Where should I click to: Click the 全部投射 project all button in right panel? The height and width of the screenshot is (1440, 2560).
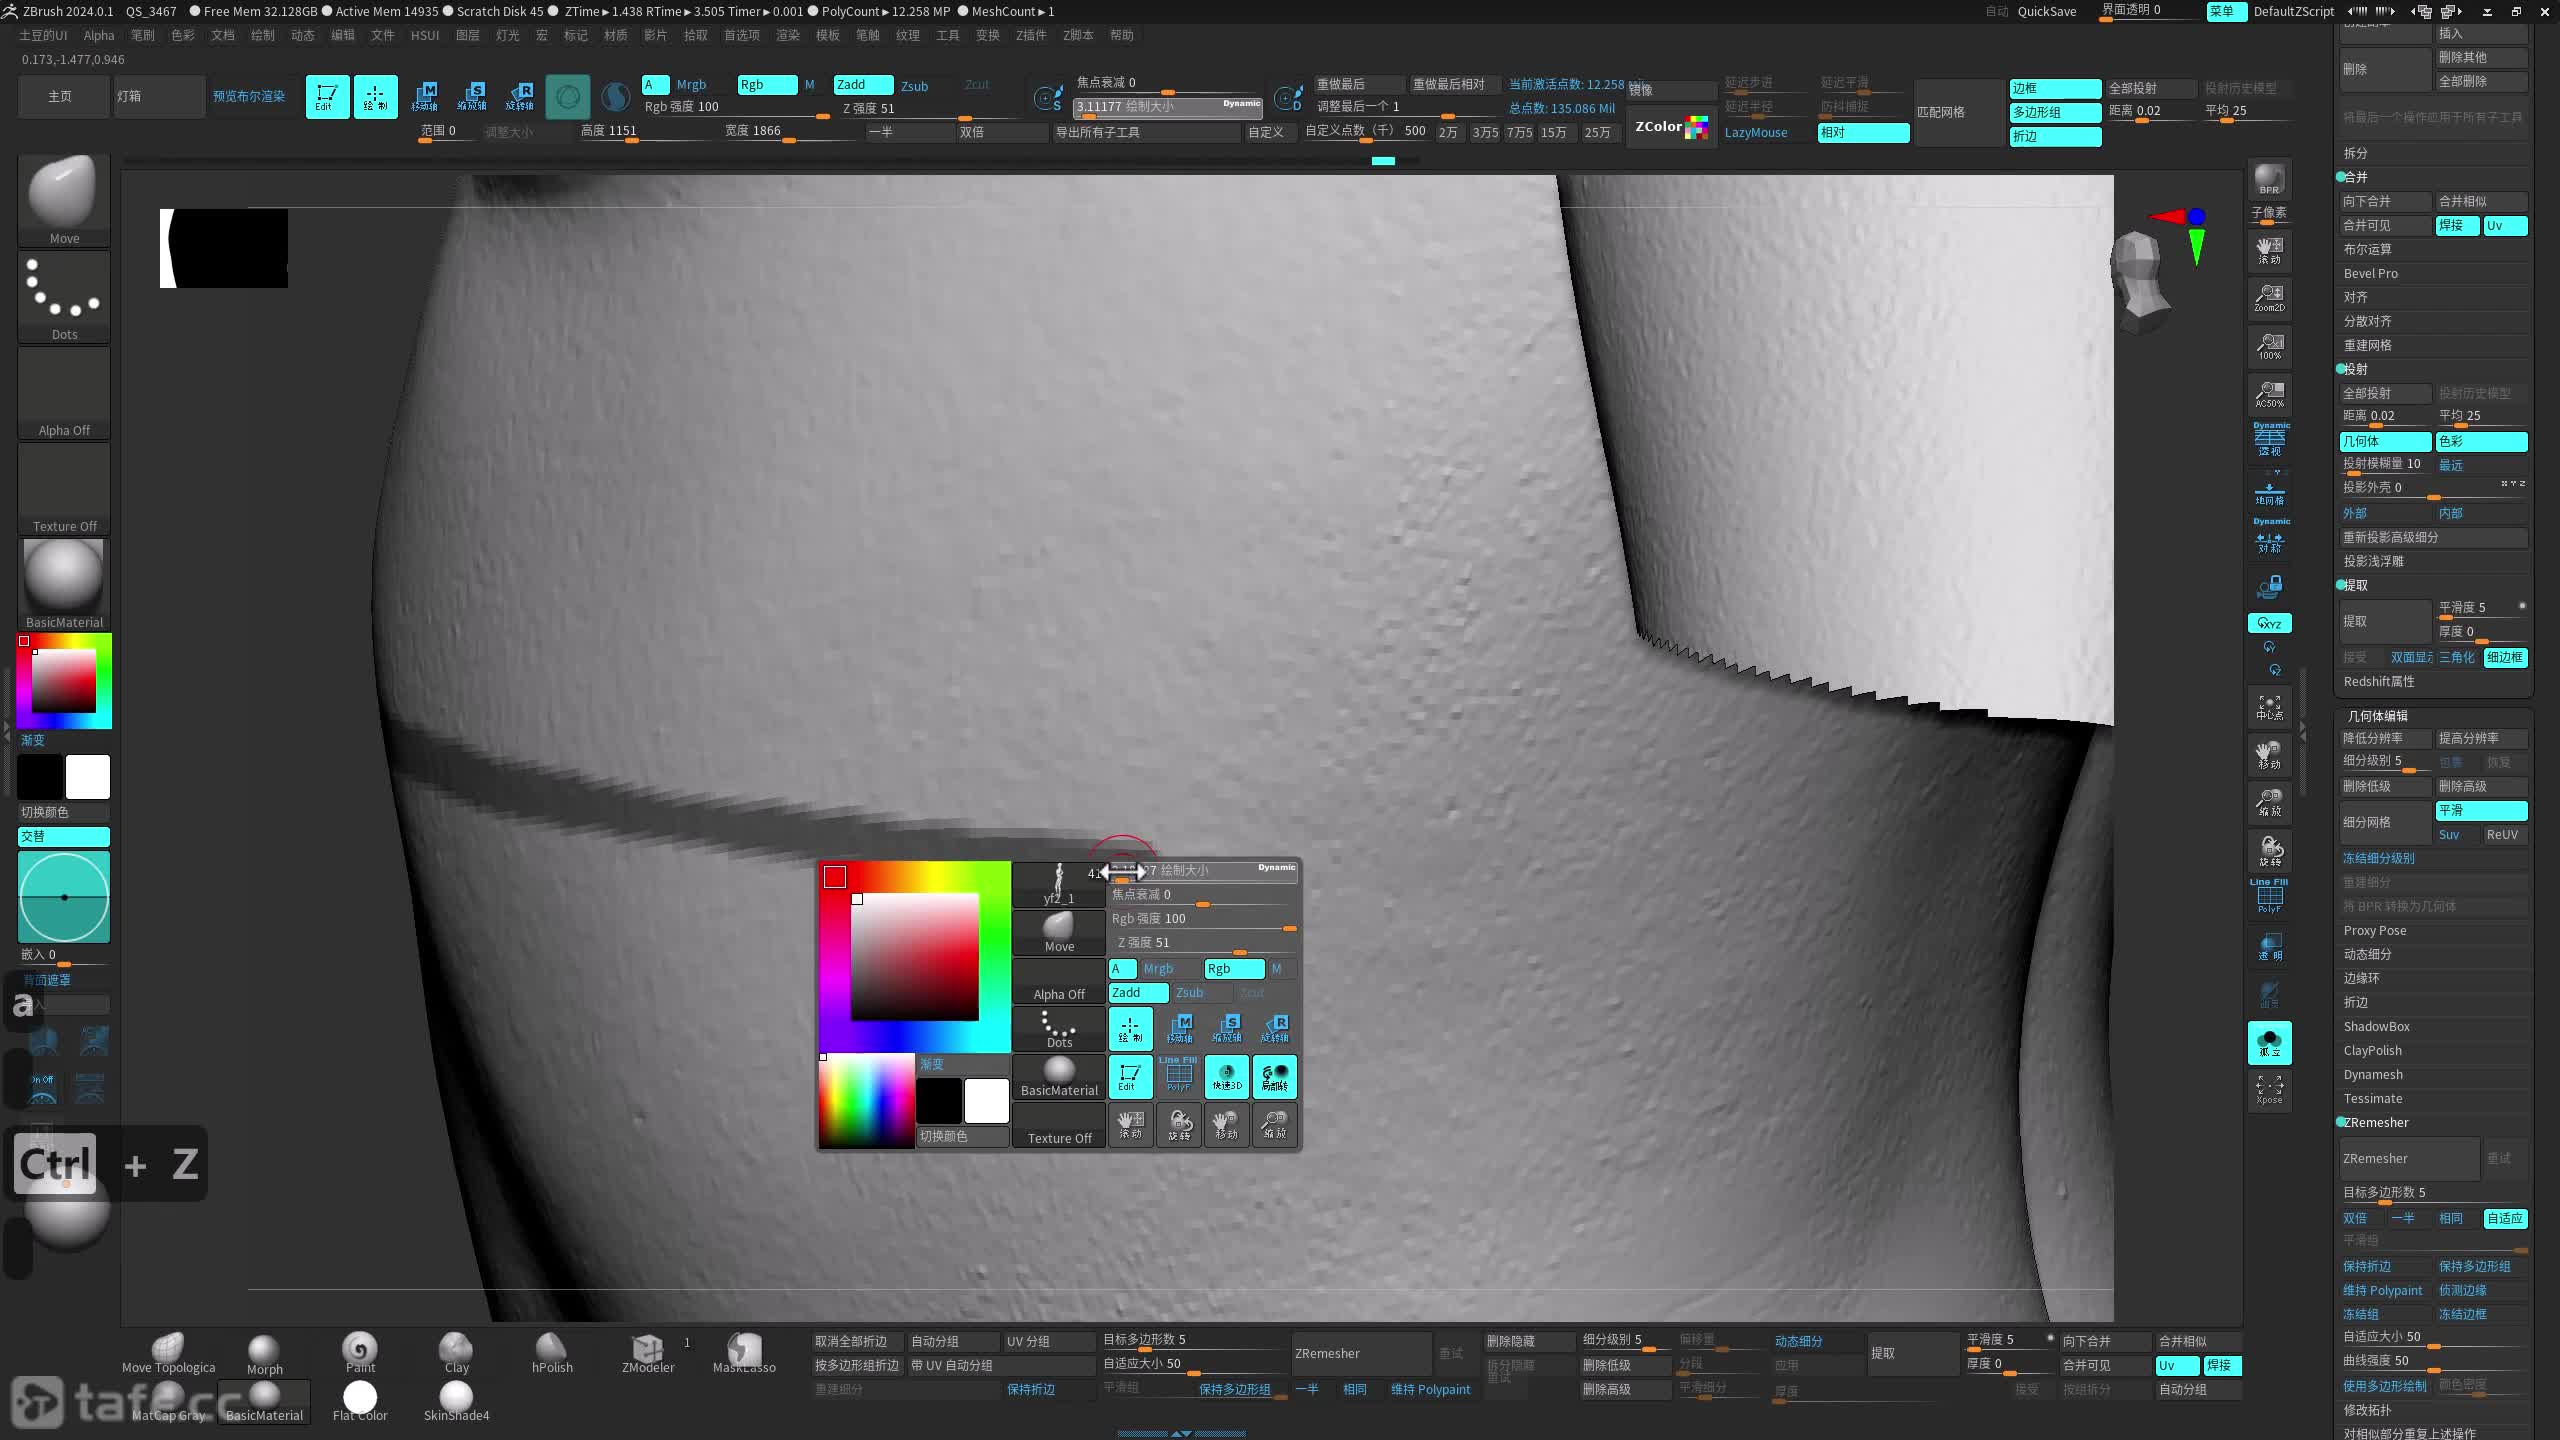2385,393
